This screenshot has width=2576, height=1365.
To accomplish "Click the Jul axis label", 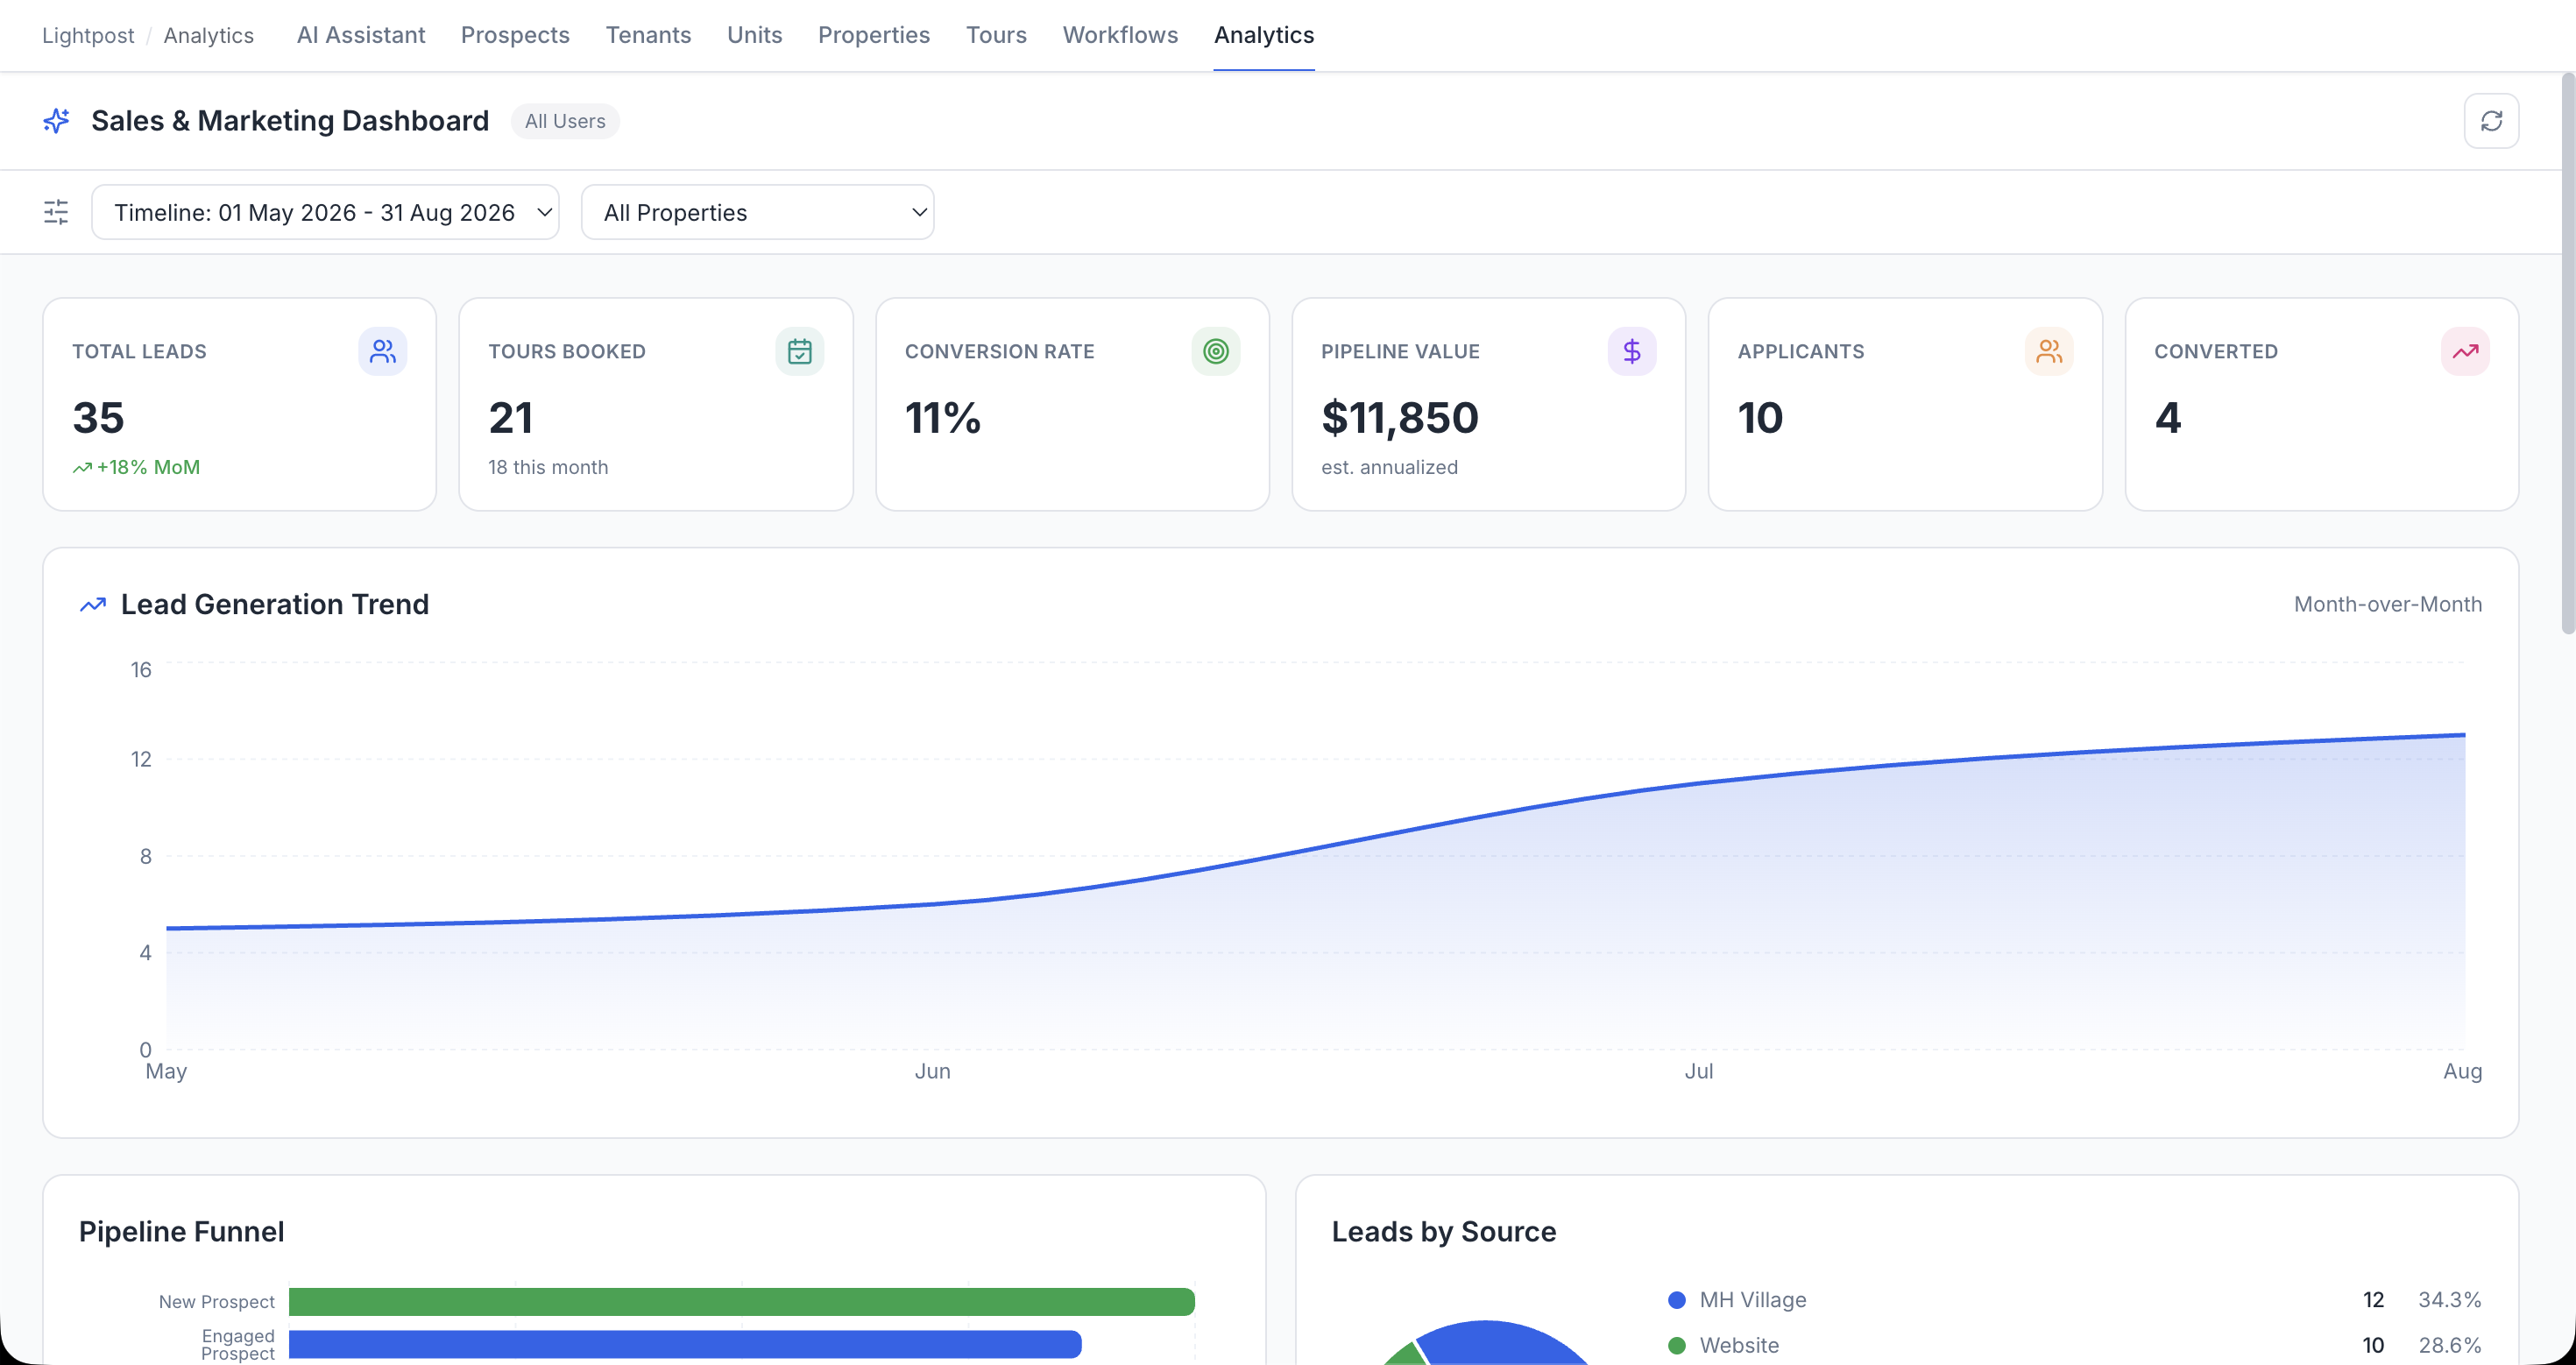I will click(1698, 1071).
